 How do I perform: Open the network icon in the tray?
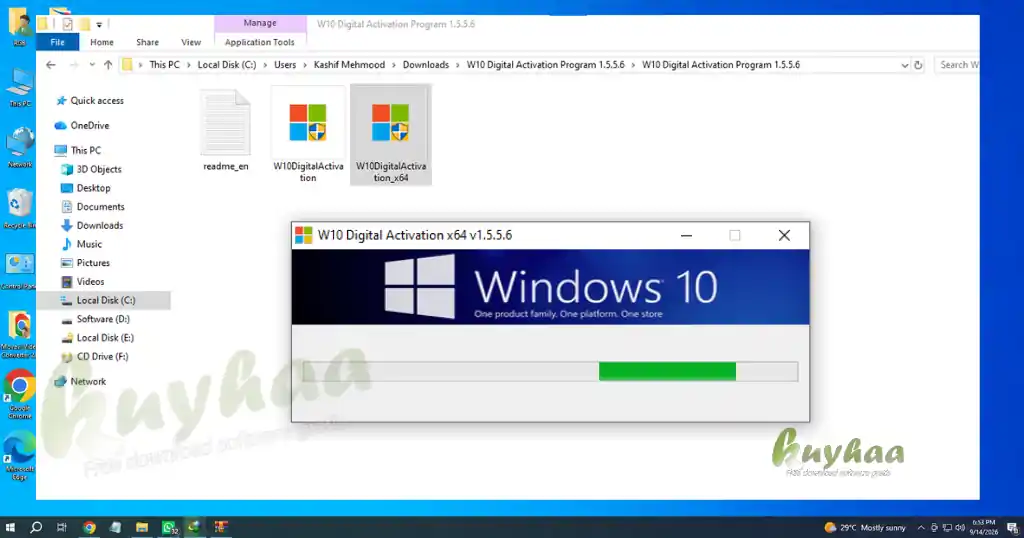(947, 528)
